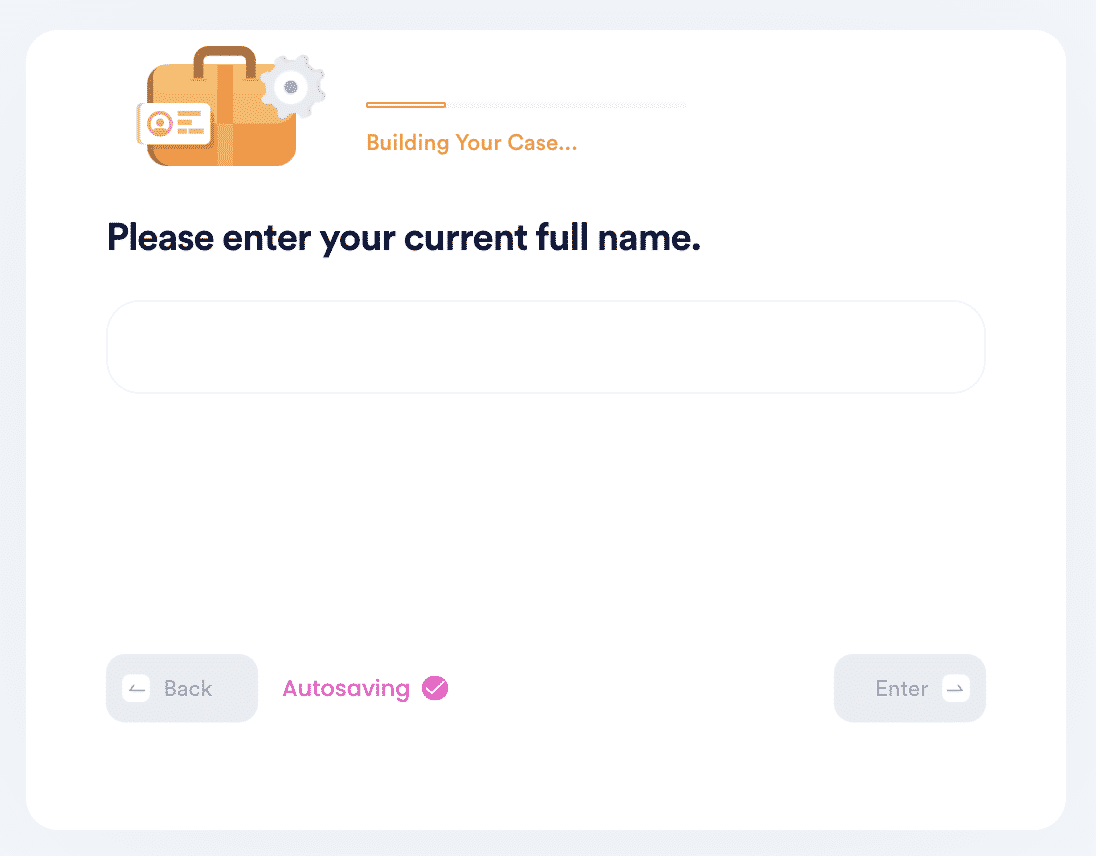1096x856 pixels.
Task: Click the brown briefcase handle
Action: (x=224, y=61)
